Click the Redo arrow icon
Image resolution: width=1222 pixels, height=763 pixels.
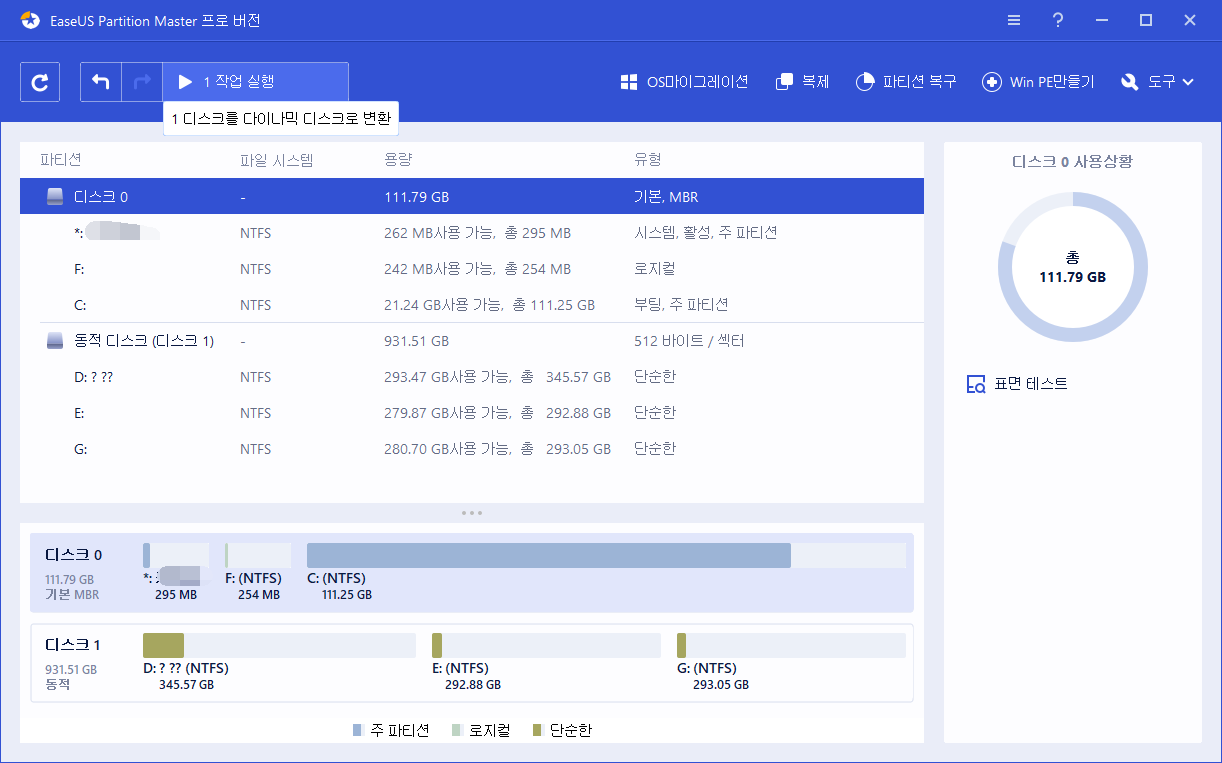coord(140,81)
